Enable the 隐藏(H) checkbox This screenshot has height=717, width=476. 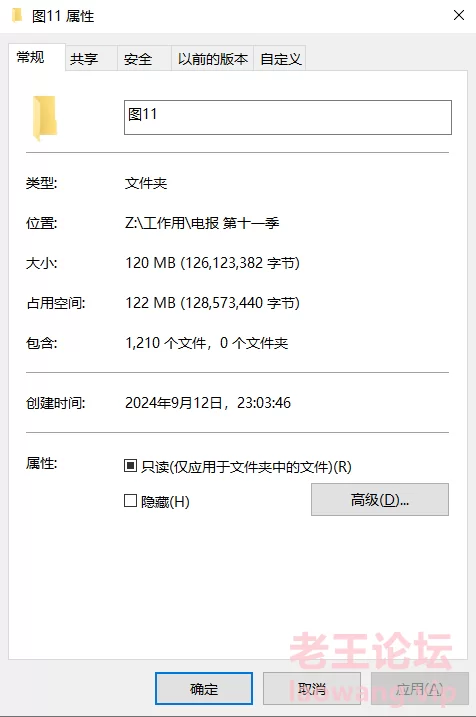[x=130, y=501]
